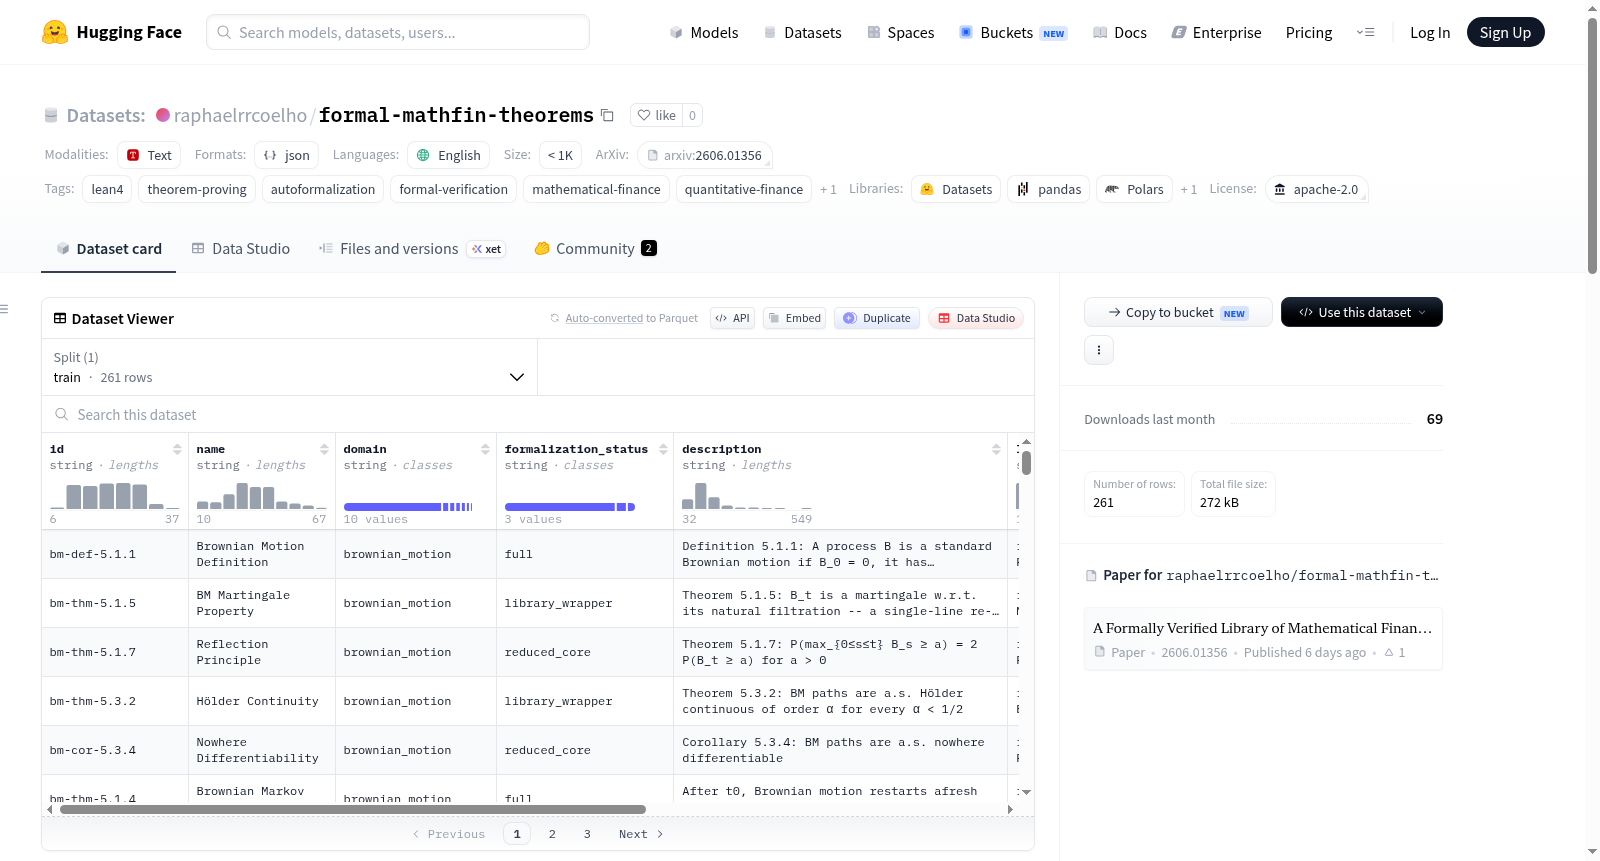
Task: Click the Embed button
Action: (x=794, y=318)
